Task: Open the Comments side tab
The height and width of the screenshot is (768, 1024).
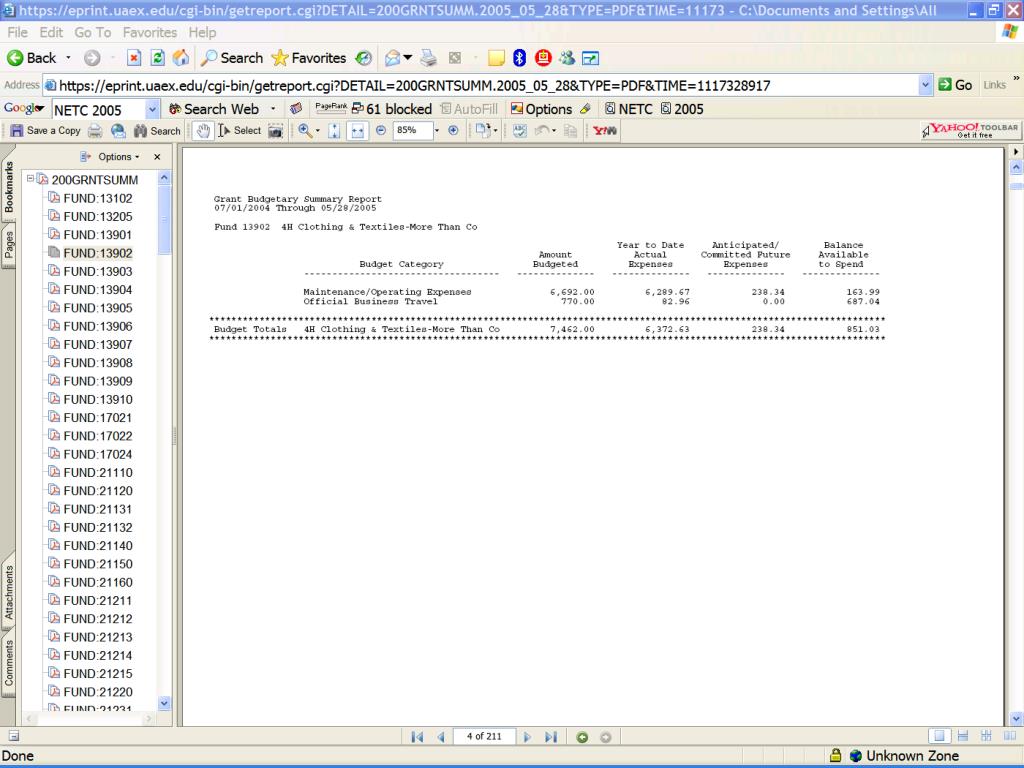Action: click(x=8, y=662)
